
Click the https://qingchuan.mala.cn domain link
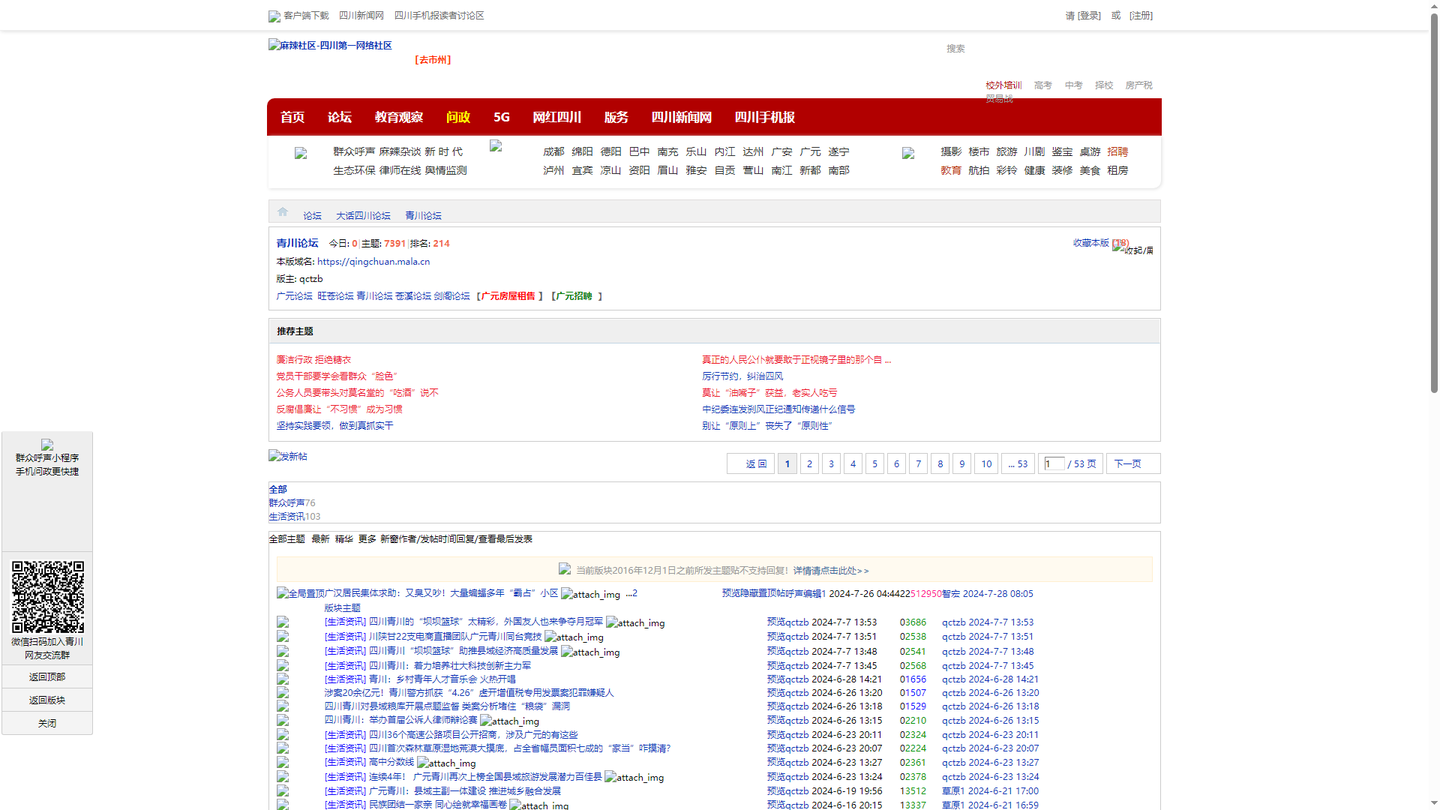coord(373,262)
